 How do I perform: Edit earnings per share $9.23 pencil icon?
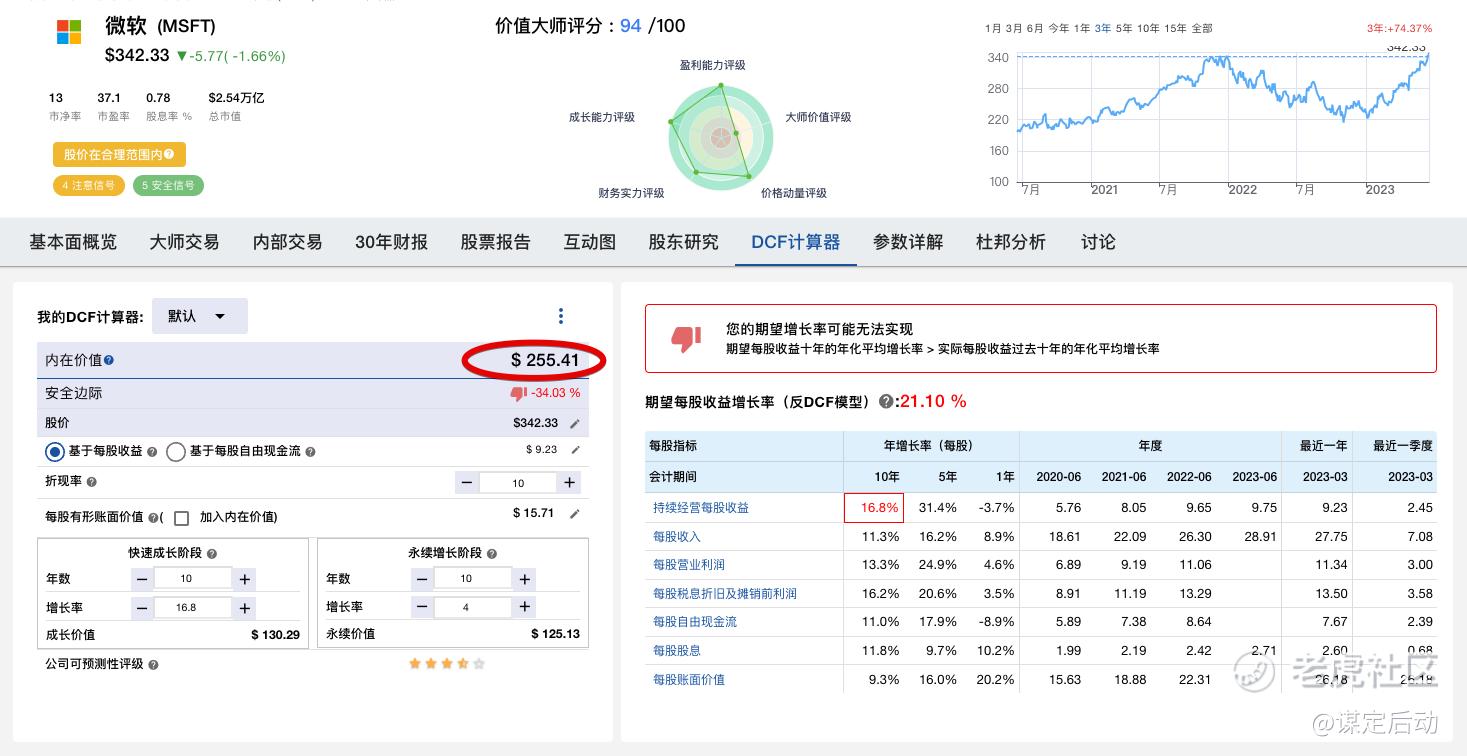tap(574, 450)
